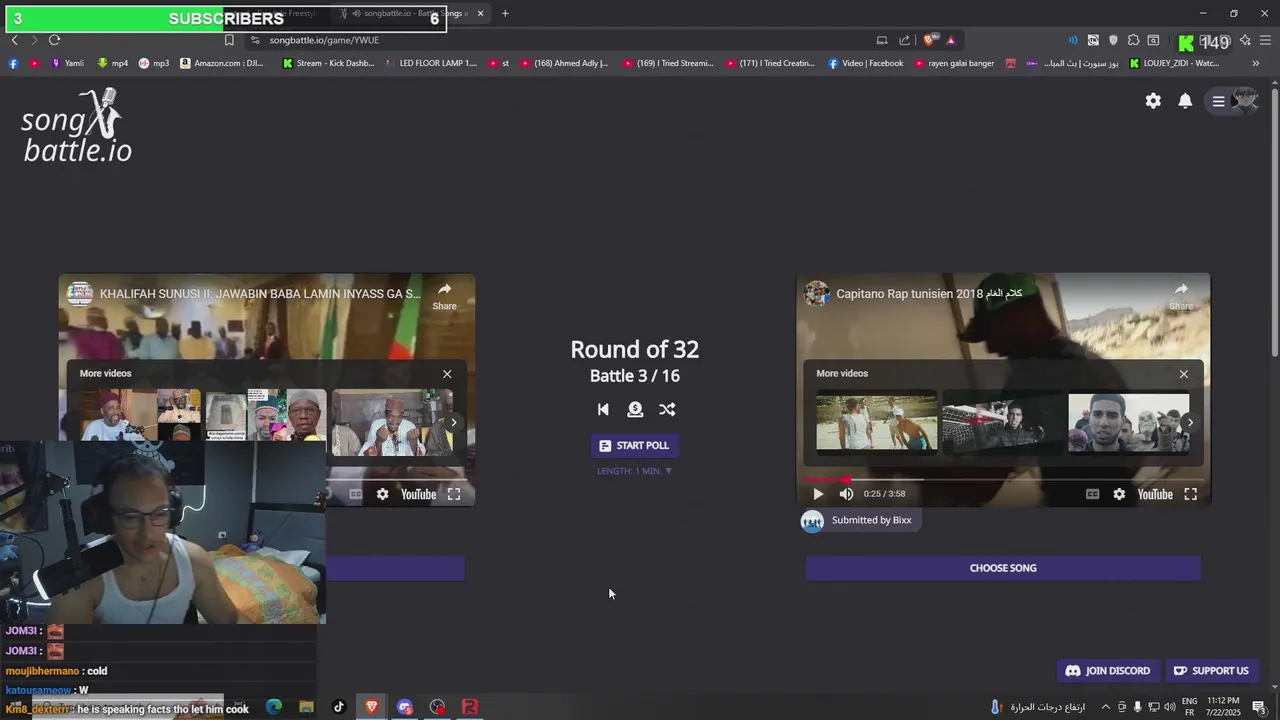Go to previous battle with skip-back icon

603,409
